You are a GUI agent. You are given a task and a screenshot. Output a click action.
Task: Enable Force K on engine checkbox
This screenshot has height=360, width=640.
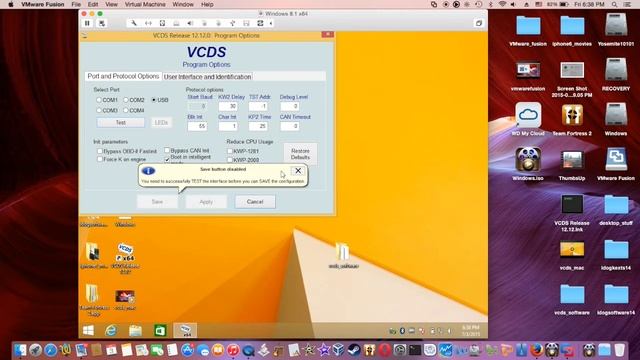pos(100,159)
